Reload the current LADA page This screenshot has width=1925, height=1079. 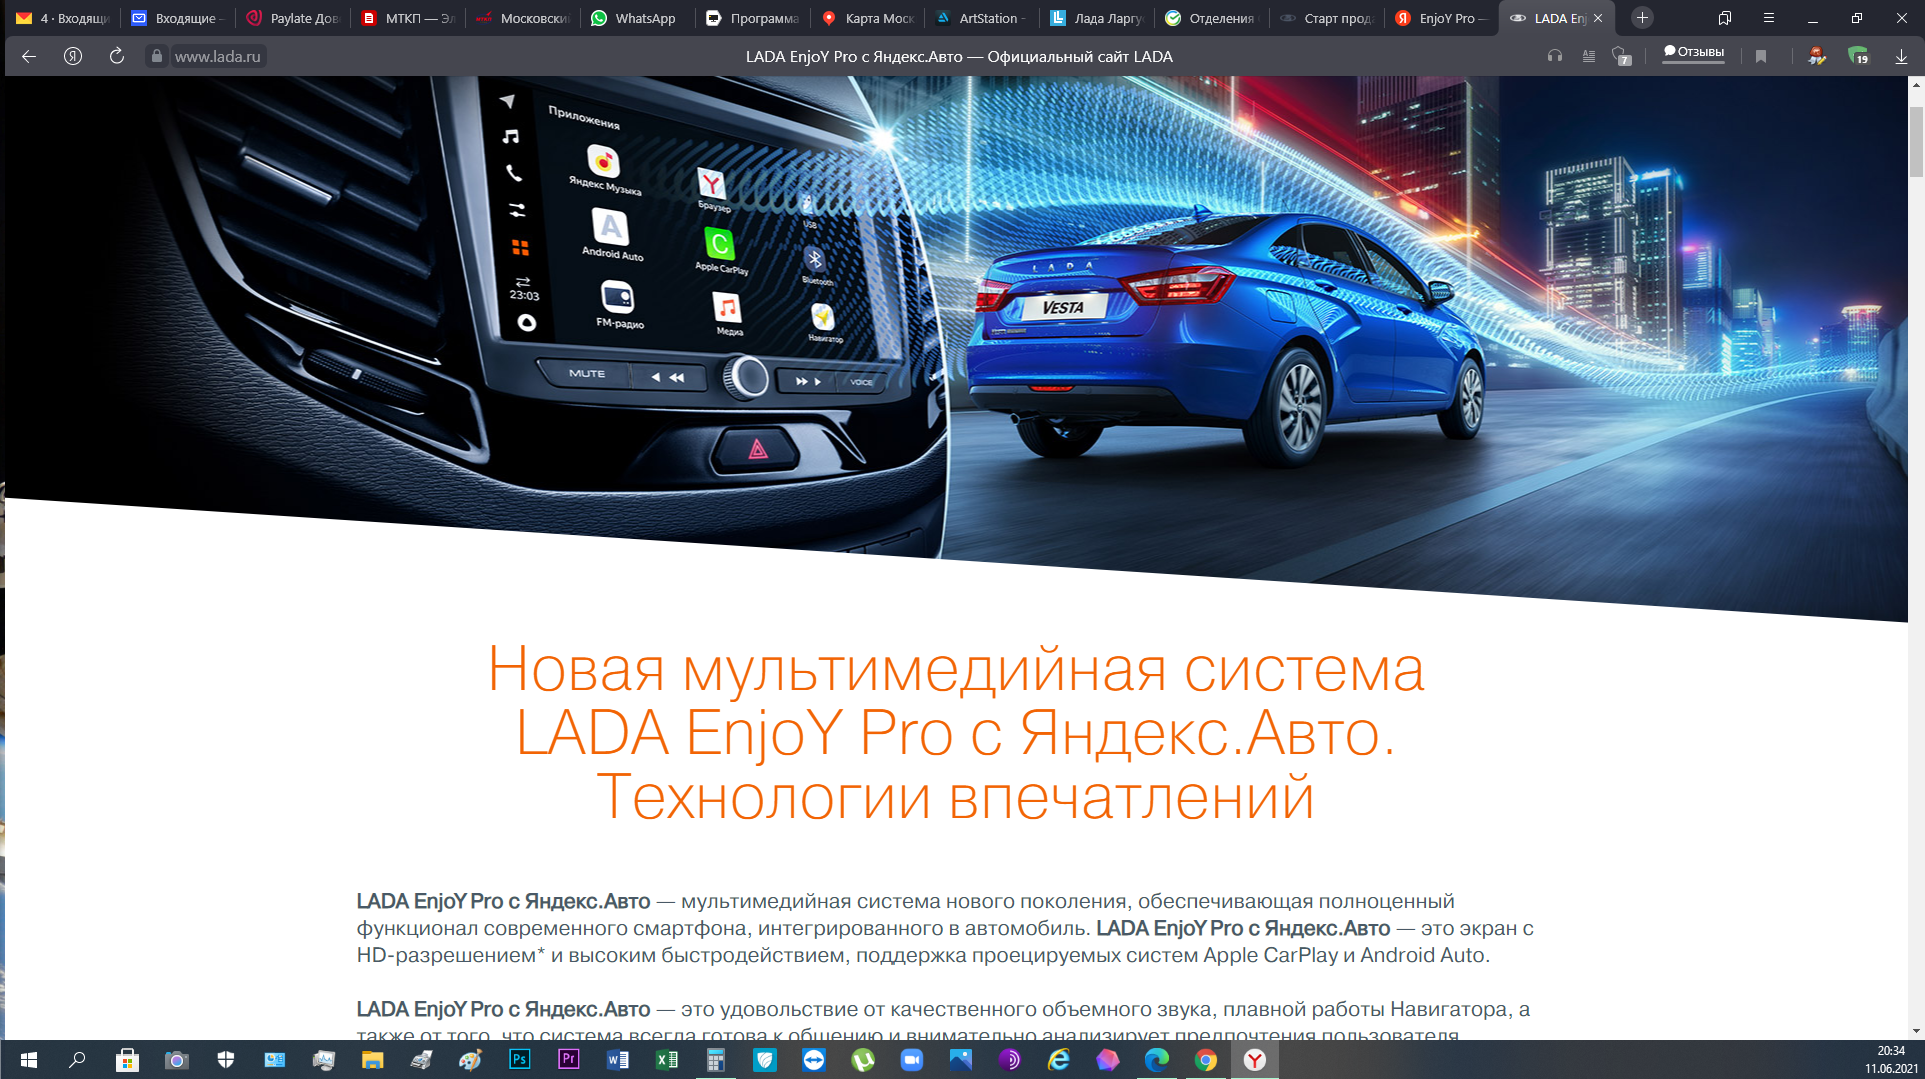117,56
